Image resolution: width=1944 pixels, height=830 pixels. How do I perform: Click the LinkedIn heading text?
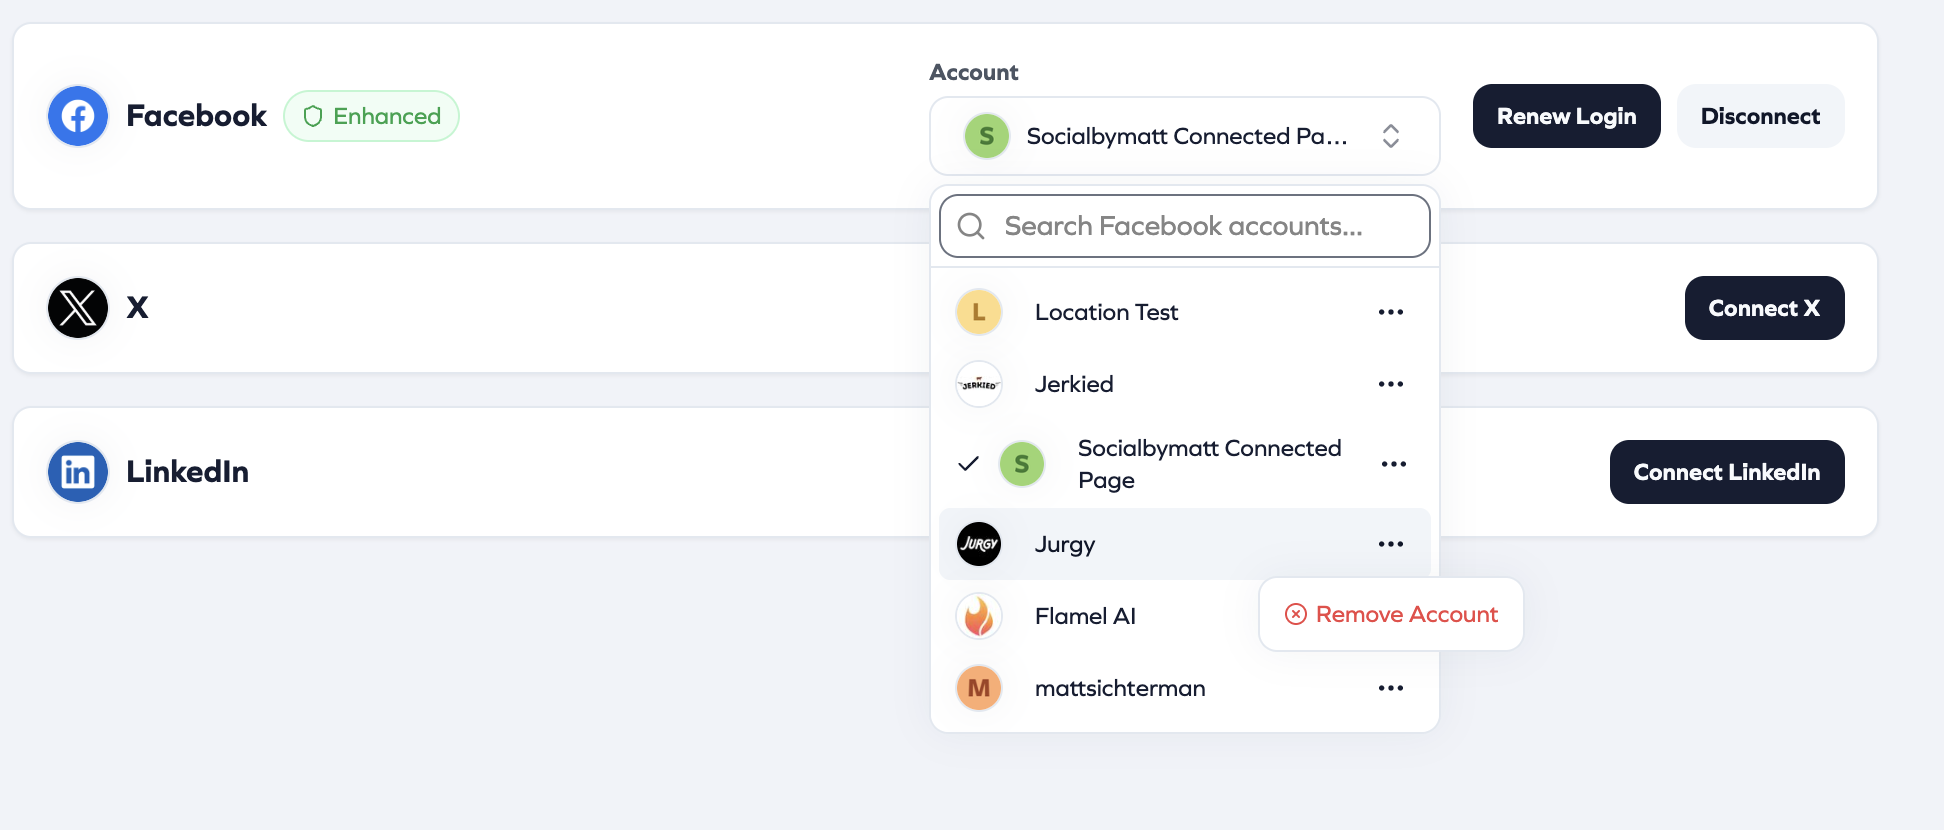[x=188, y=472]
